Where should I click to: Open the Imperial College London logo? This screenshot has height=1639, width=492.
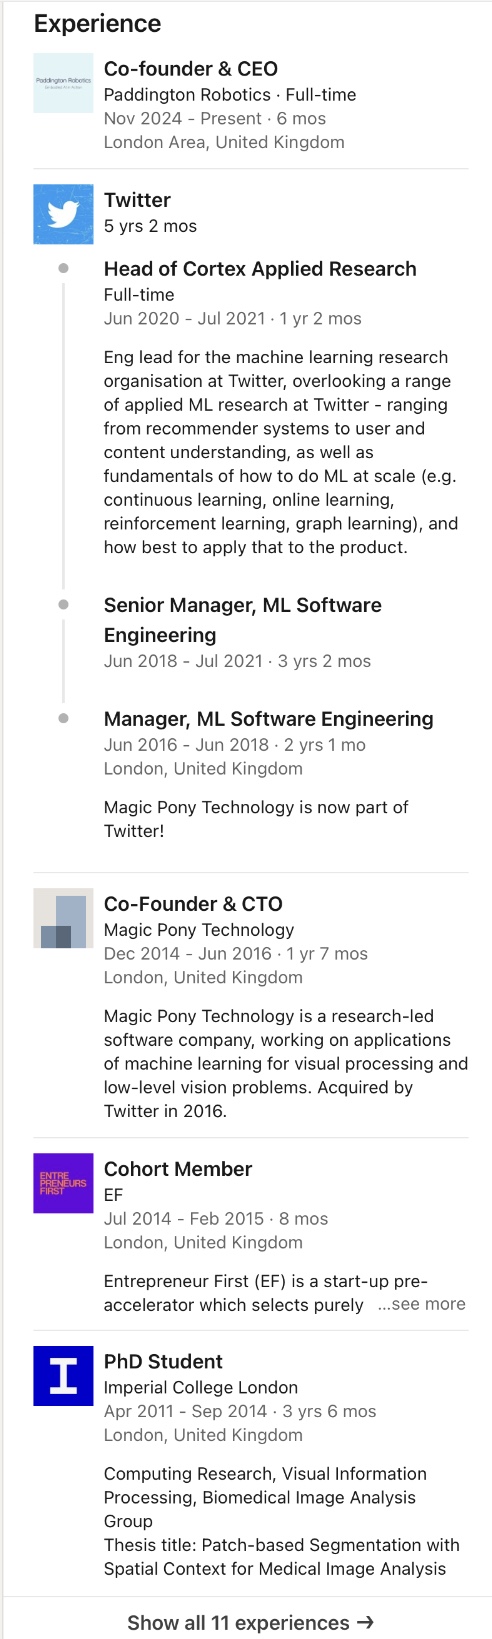click(x=63, y=1376)
